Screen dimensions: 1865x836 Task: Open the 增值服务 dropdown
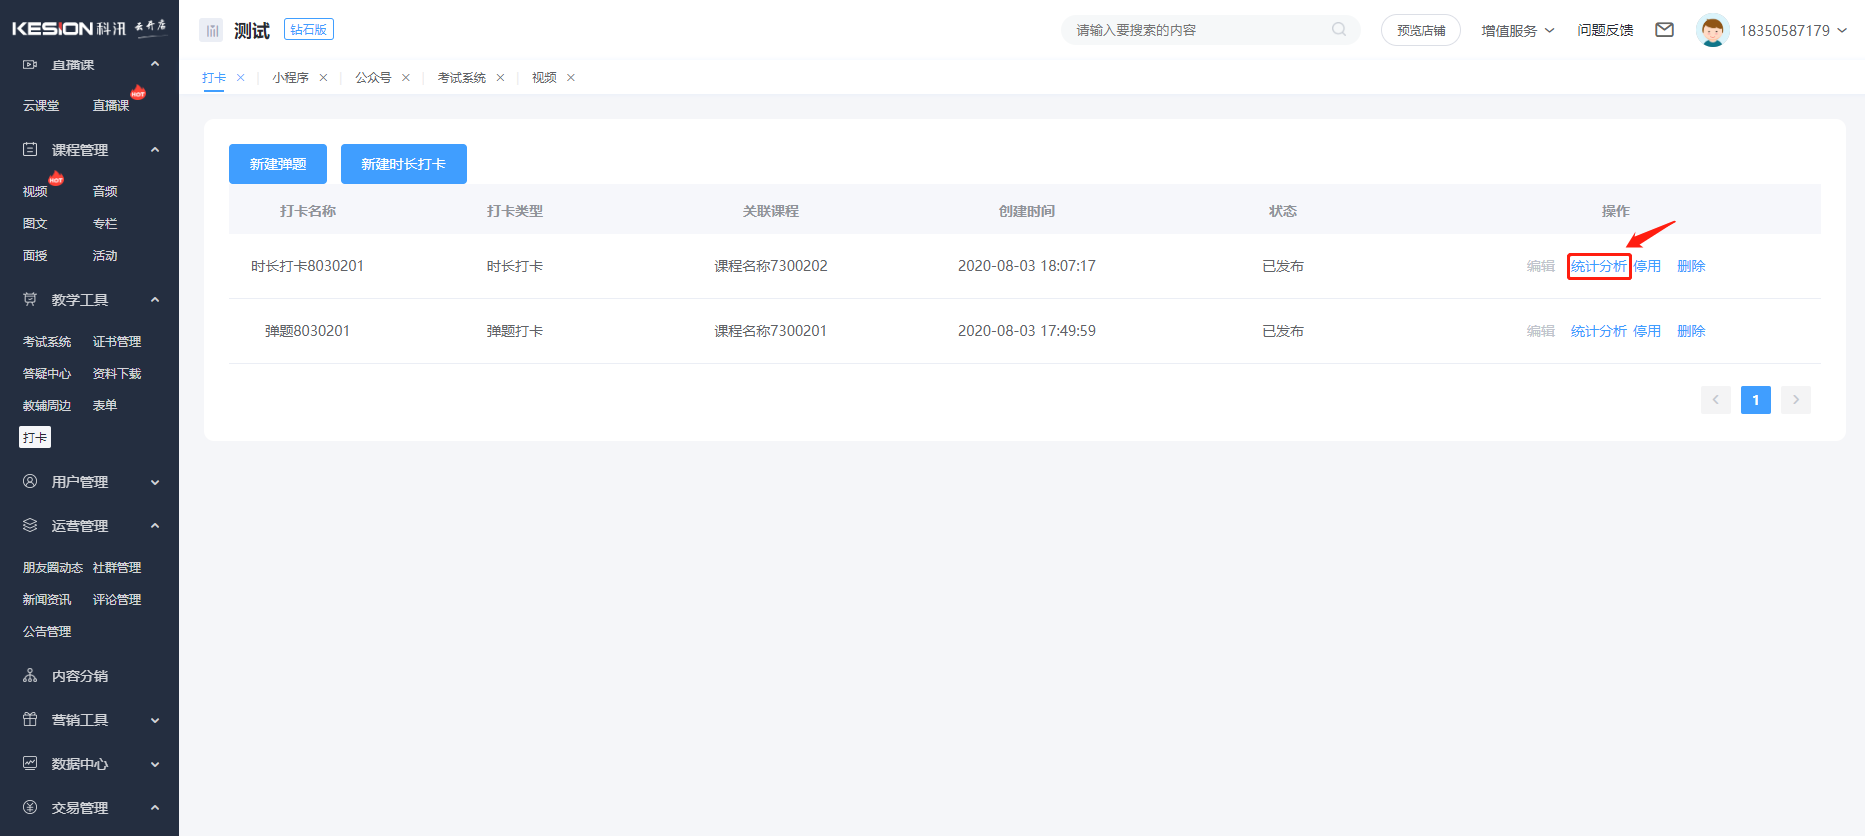pos(1517,30)
